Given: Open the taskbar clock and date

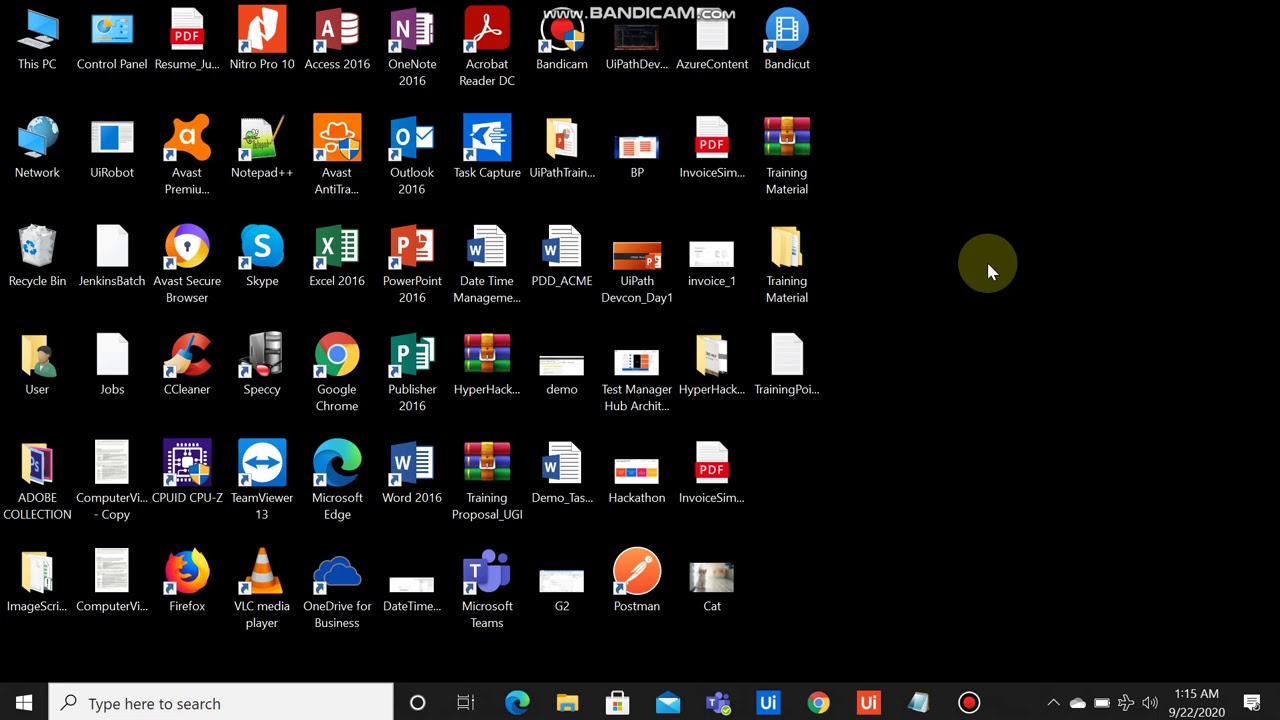Looking at the screenshot, I should [1197, 703].
